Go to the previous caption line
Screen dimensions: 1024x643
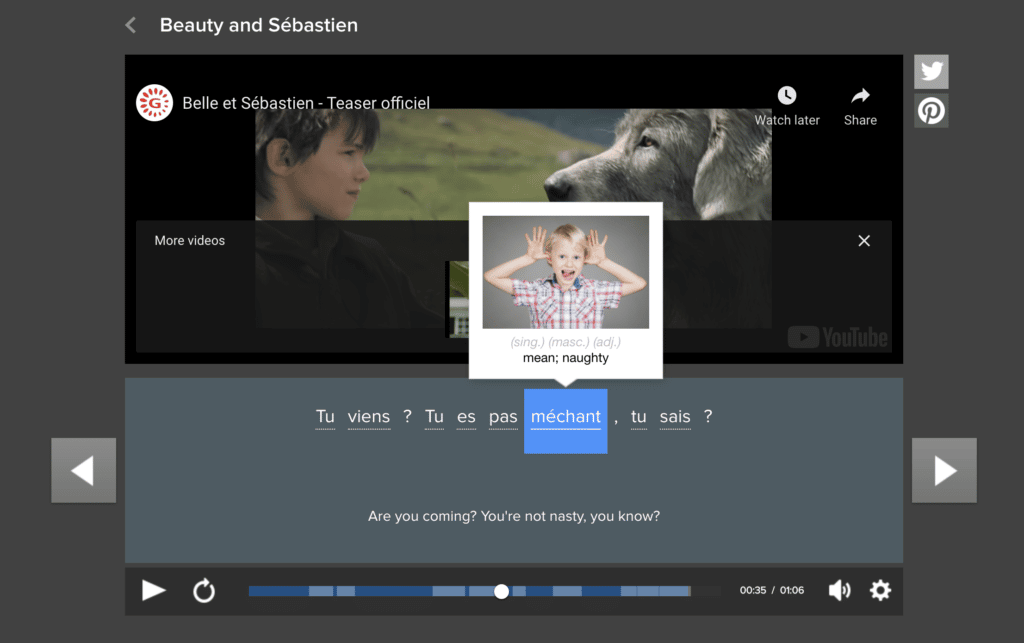(x=83, y=470)
